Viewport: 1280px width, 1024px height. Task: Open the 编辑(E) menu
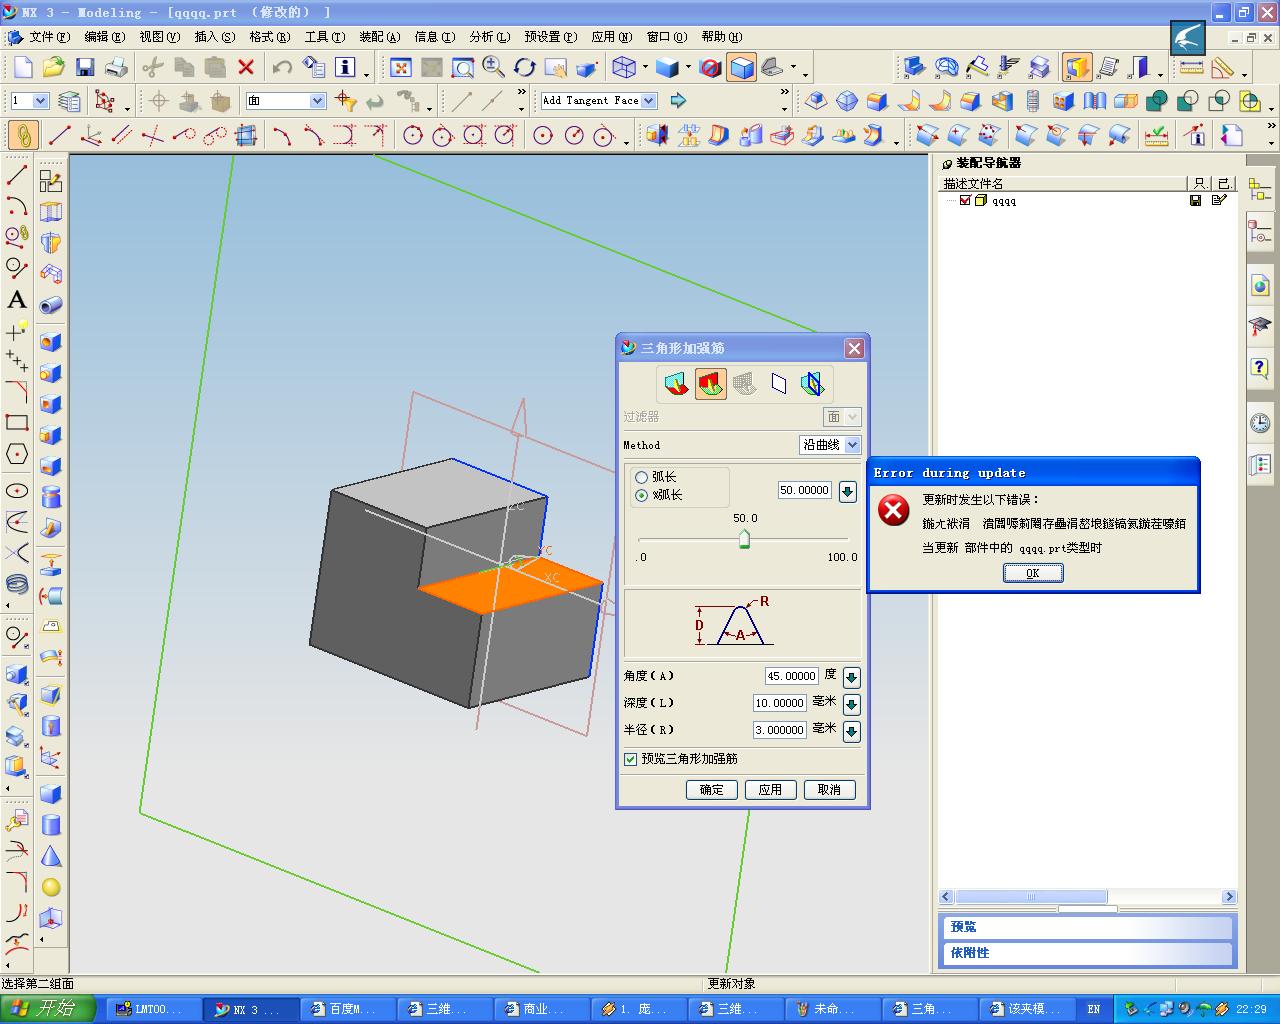(x=104, y=37)
